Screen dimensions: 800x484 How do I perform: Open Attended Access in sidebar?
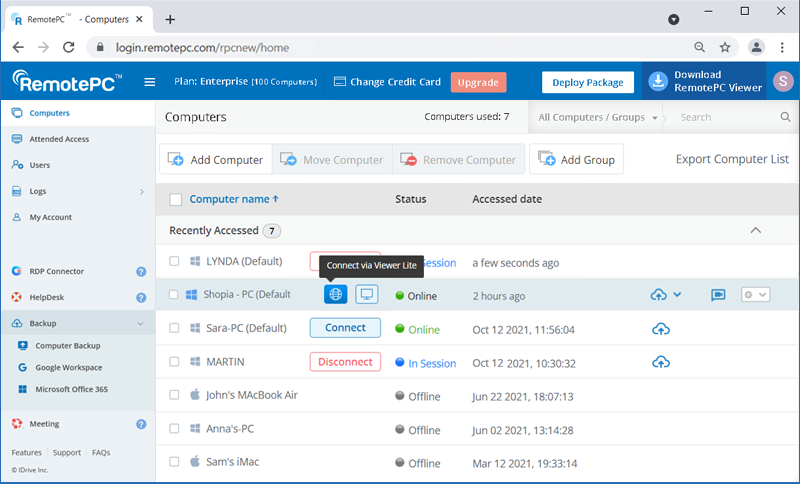(59, 139)
